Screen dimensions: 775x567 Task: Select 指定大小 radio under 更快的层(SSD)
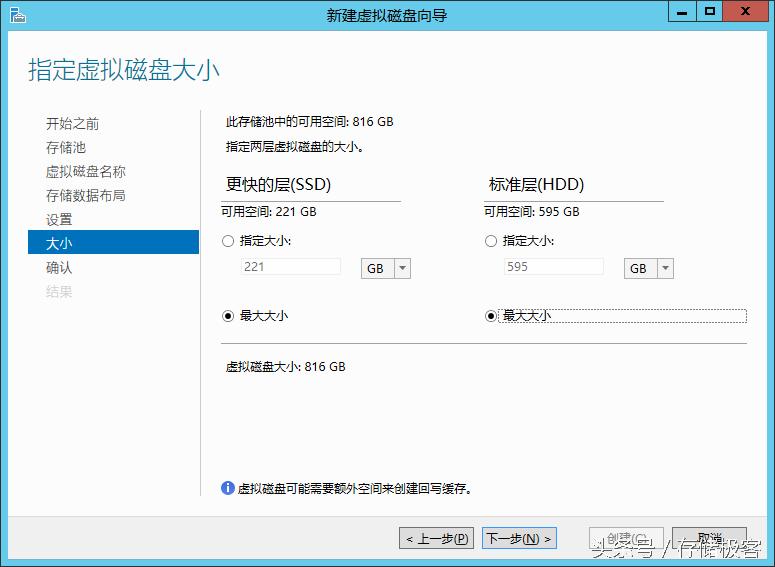click(x=228, y=241)
